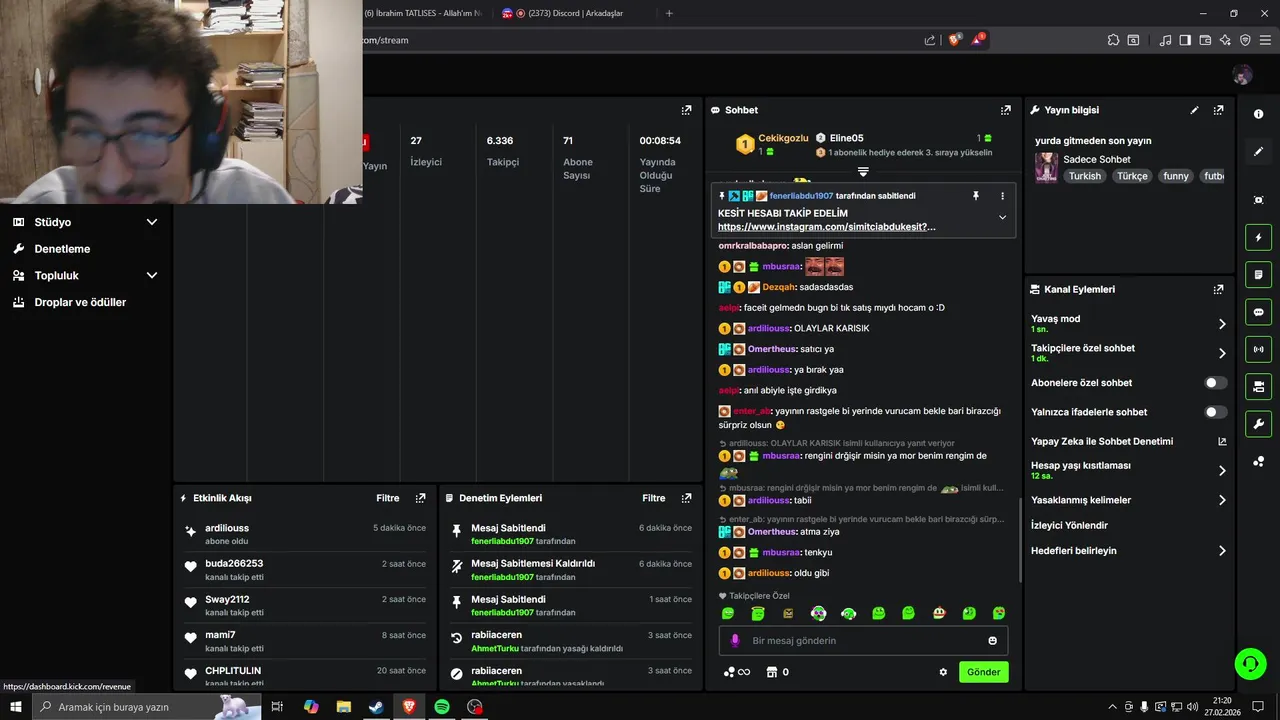Click the collapse arrow above pinned message
The height and width of the screenshot is (720, 1280).
863,172
